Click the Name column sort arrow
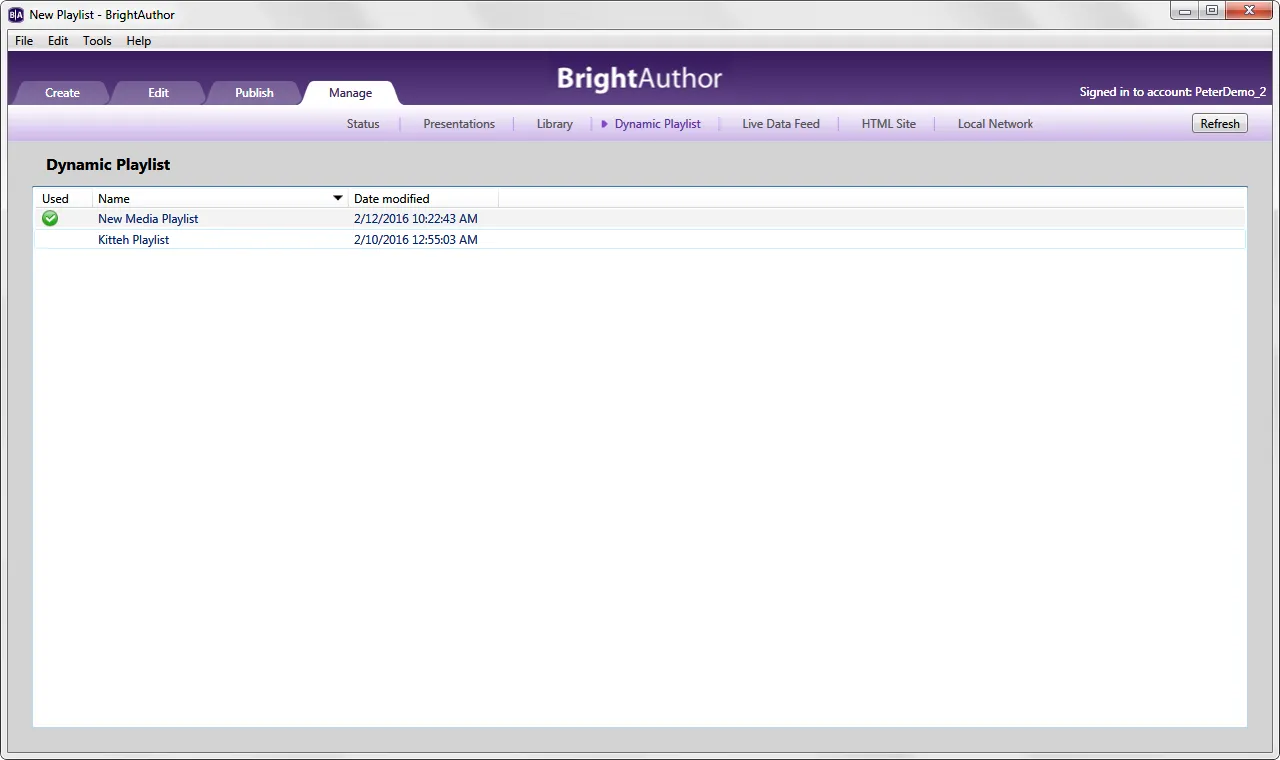The height and width of the screenshot is (760, 1280). pyautogui.click(x=338, y=198)
